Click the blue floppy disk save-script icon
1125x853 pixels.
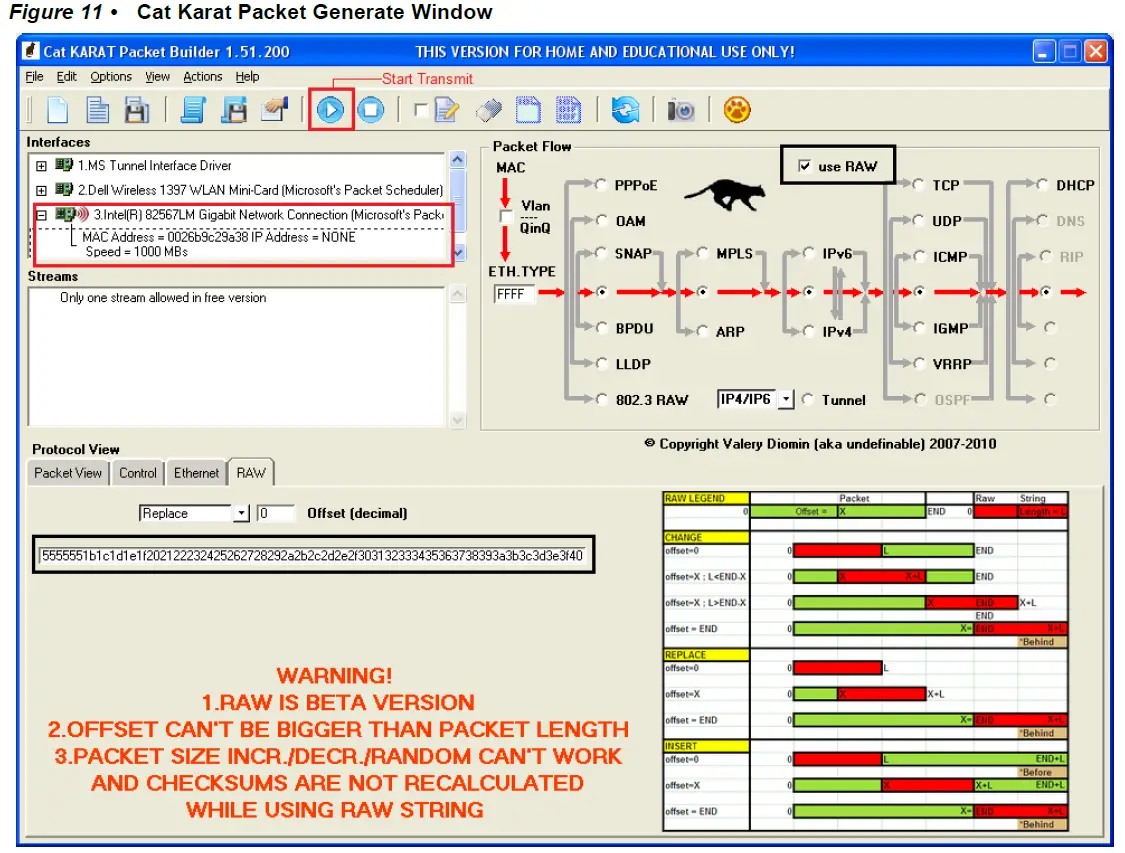coord(234,110)
